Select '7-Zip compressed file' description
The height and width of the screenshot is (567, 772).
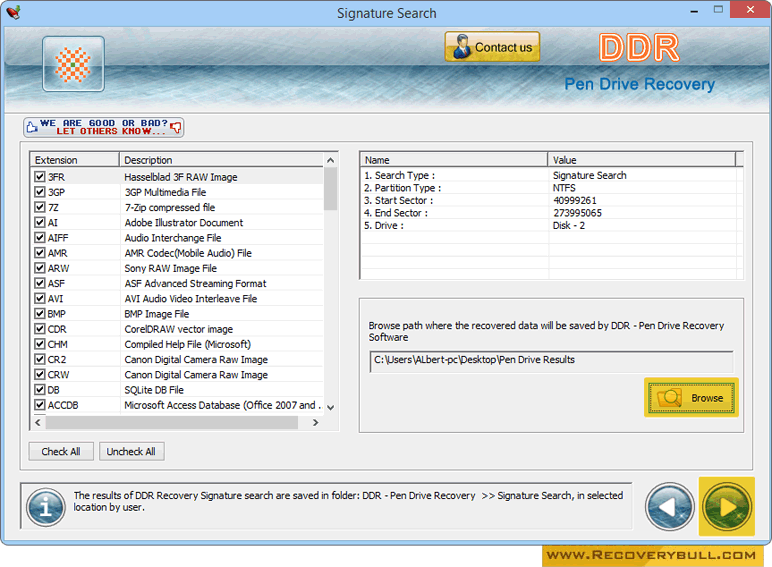click(x=170, y=208)
